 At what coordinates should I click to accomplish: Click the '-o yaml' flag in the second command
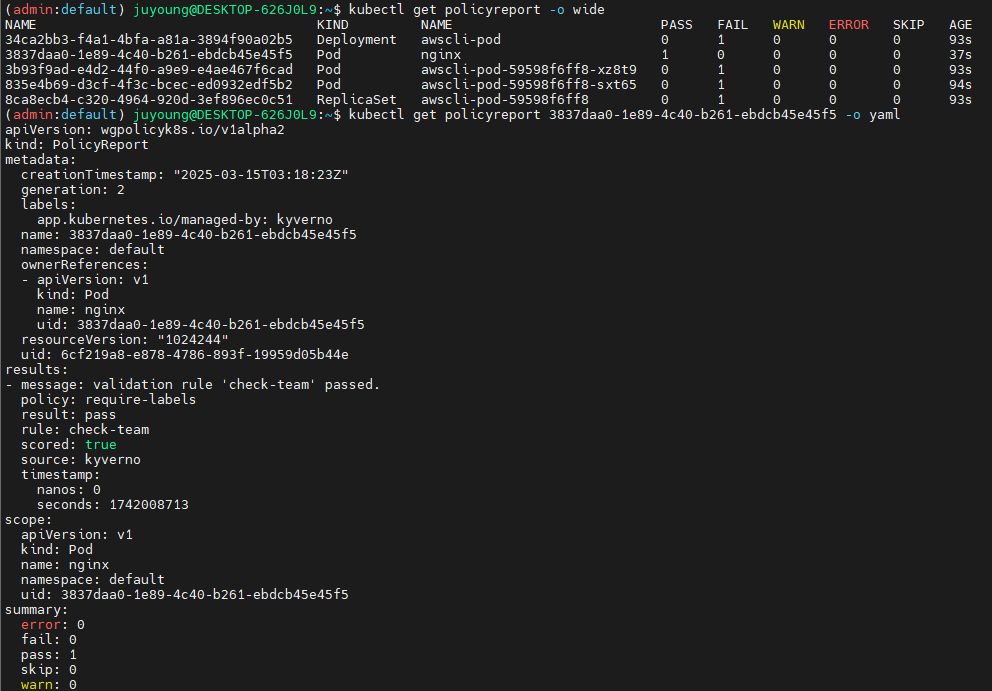(x=872, y=115)
